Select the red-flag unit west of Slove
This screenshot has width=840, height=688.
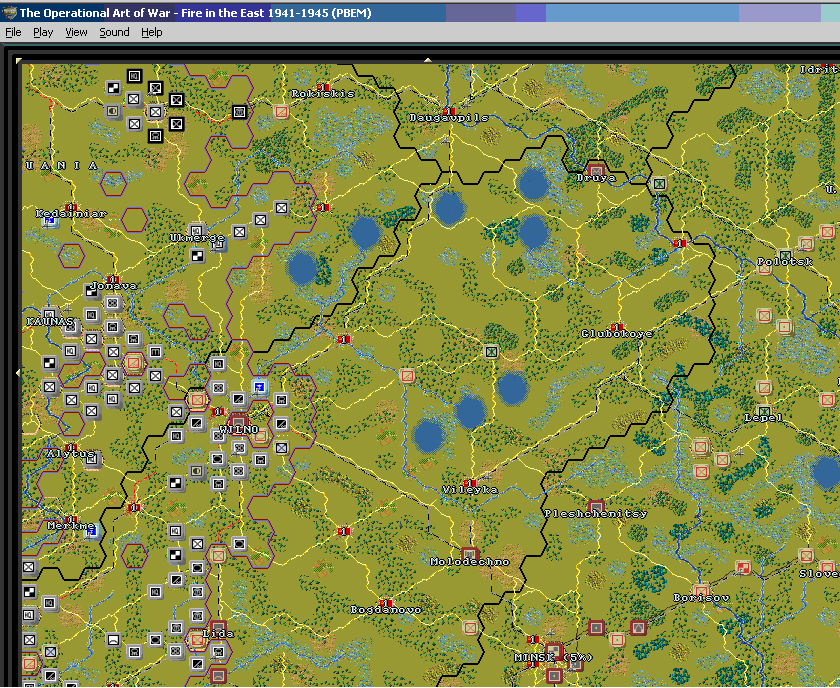click(743, 567)
